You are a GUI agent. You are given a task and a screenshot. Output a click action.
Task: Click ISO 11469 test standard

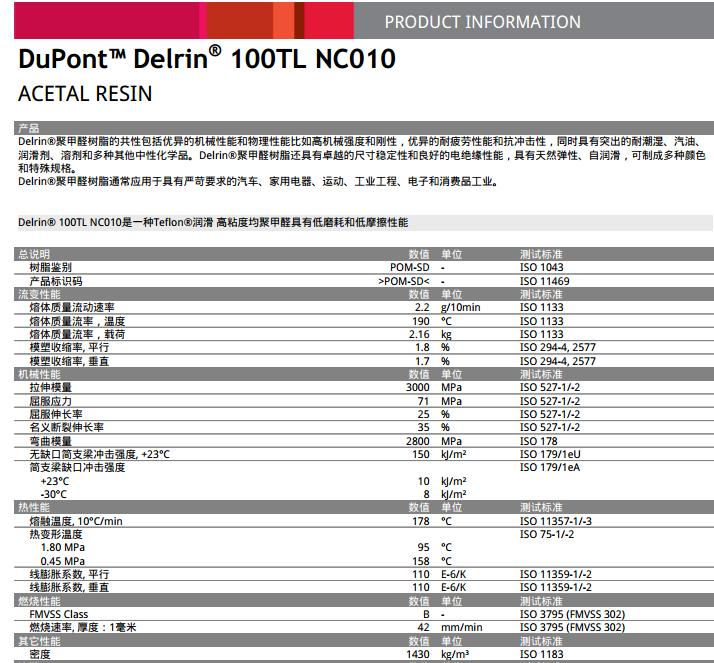tap(545, 281)
